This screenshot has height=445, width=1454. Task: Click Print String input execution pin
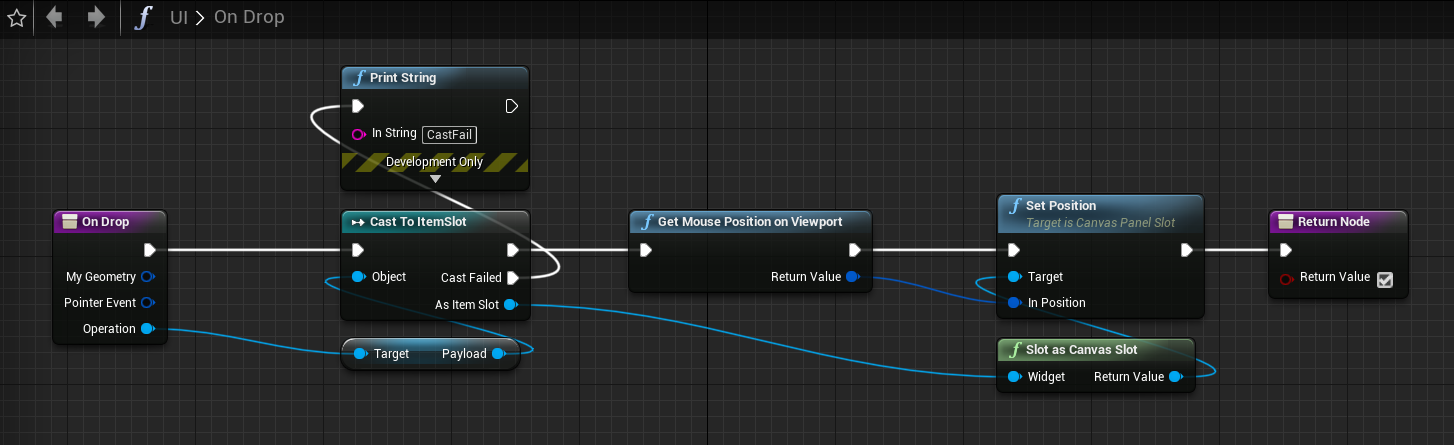point(358,106)
